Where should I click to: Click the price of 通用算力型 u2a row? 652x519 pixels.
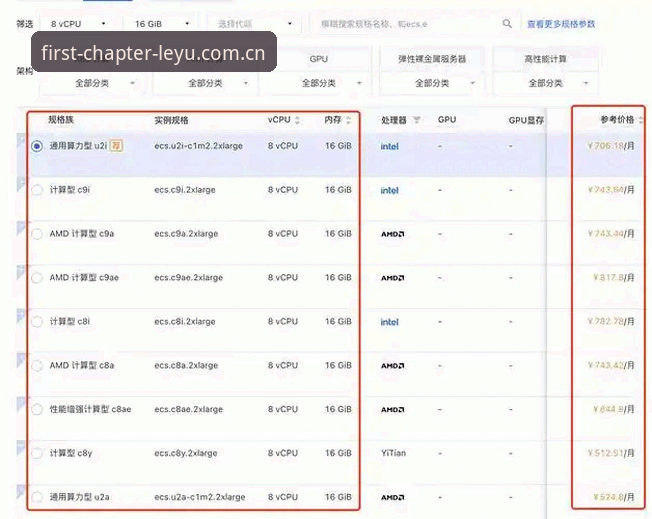pyautogui.click(x=614, y=497)
